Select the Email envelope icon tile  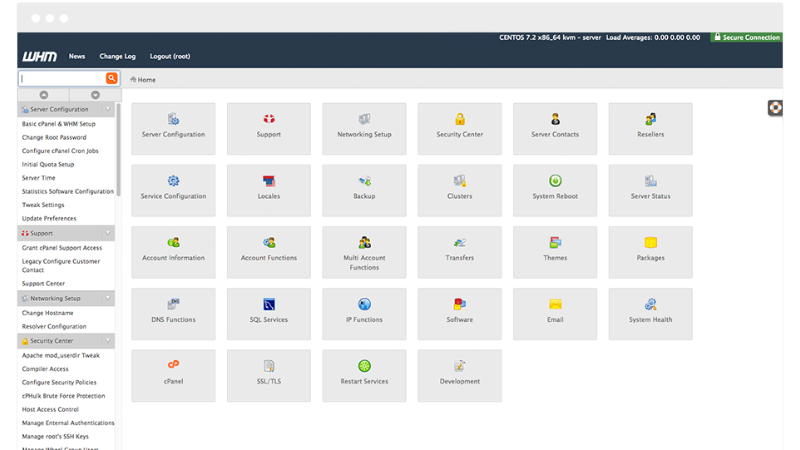tap(555, 304)
